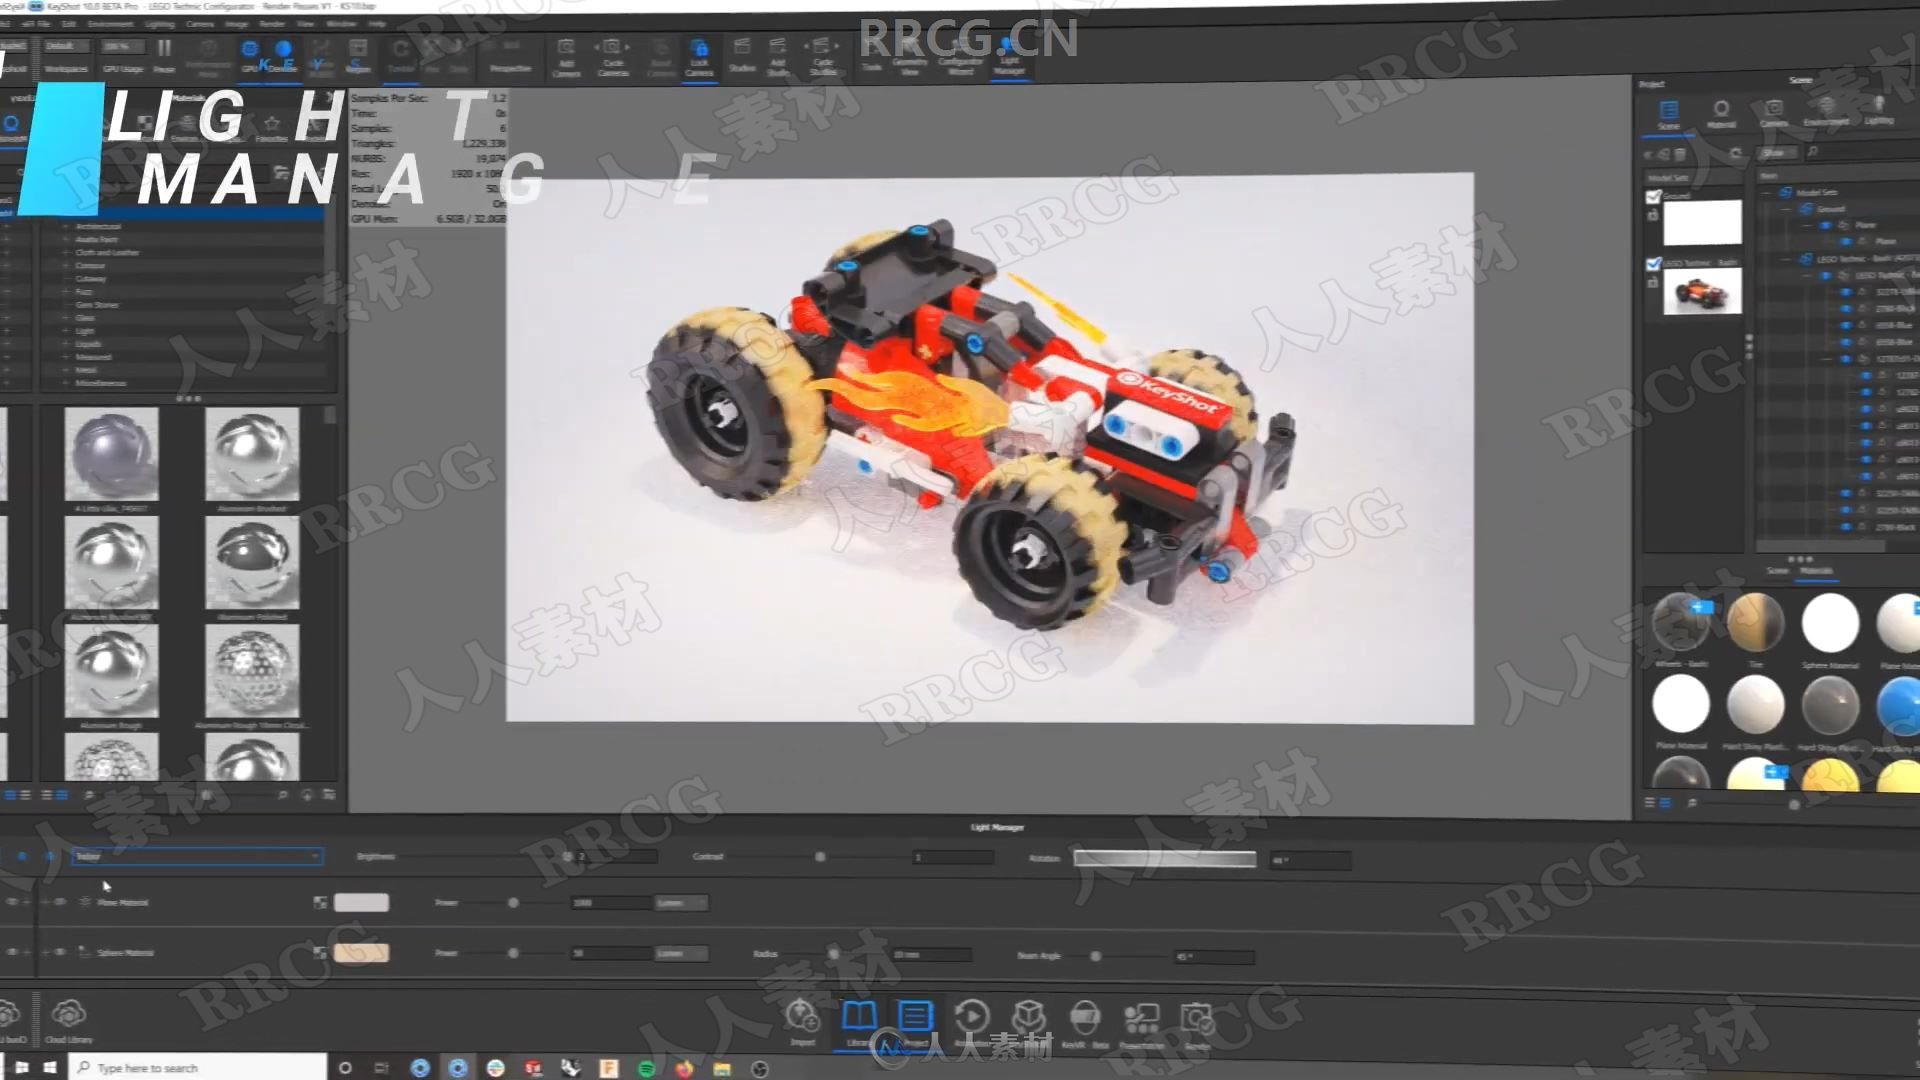Open the Workspaces Default dropdown
1920x1080 pixels.
(66, 46)
